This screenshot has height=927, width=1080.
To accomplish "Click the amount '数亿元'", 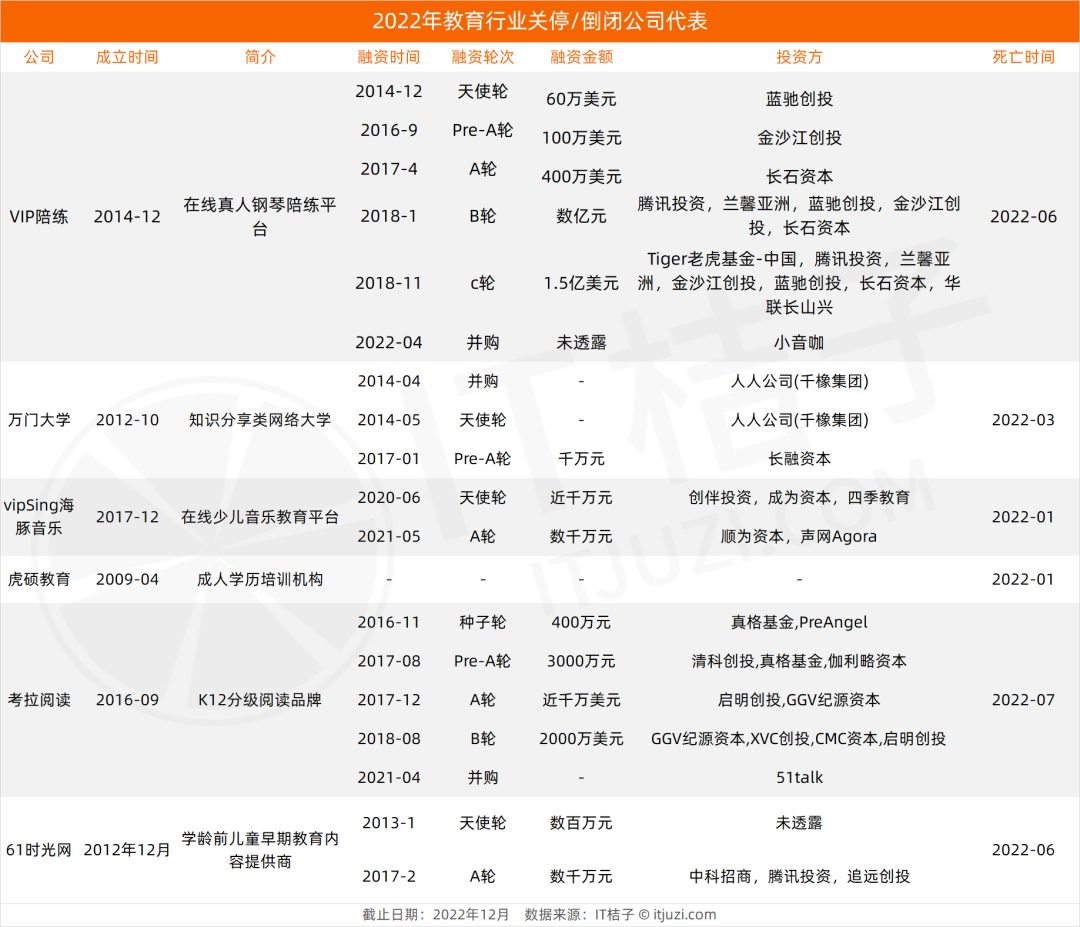I will coord(581,216).
